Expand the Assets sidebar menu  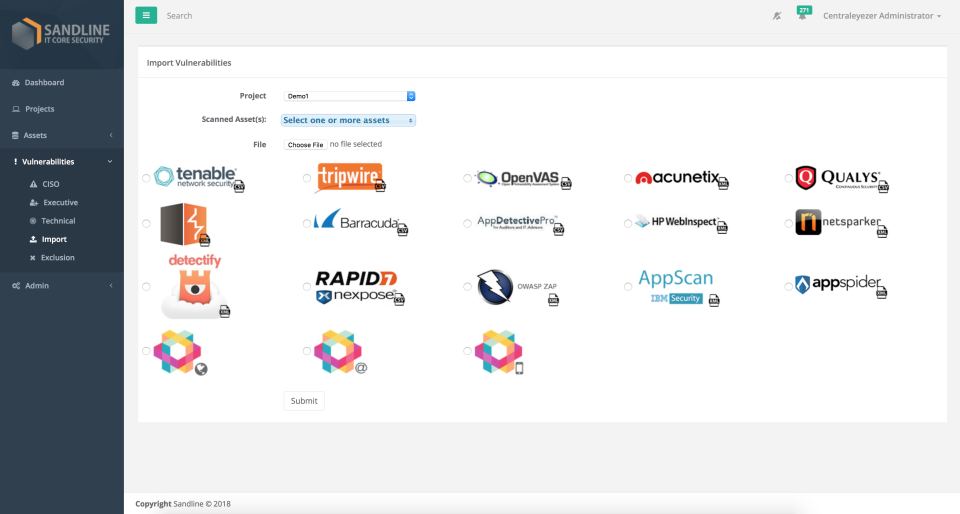[x=62, y=135]
